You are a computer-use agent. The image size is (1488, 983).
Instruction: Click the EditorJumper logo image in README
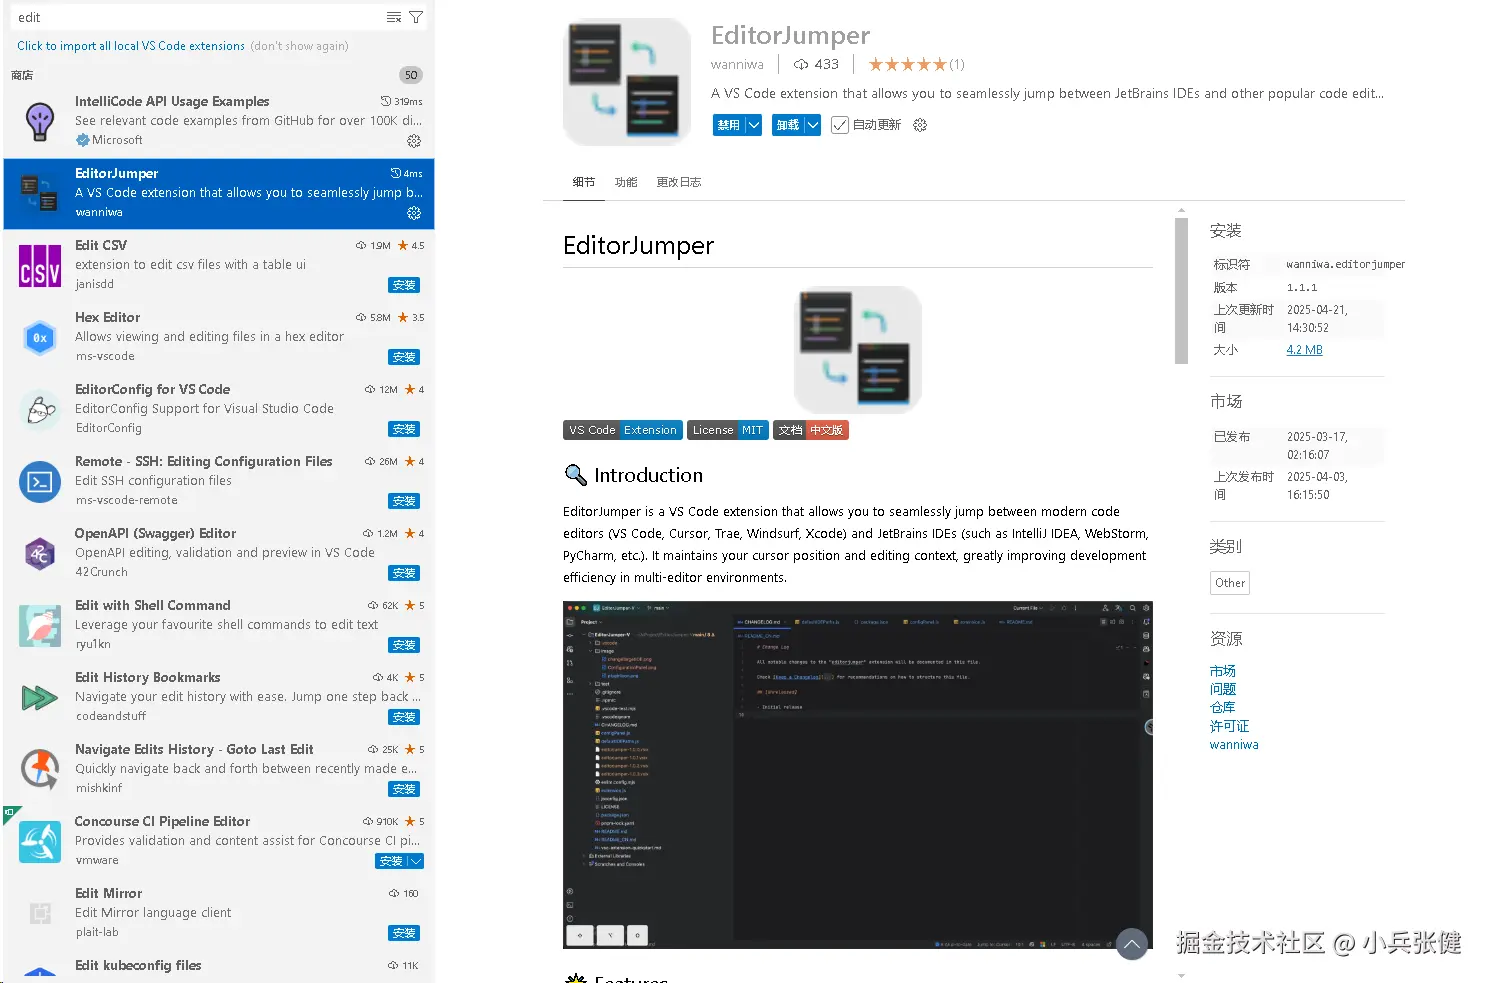(858, 350)
